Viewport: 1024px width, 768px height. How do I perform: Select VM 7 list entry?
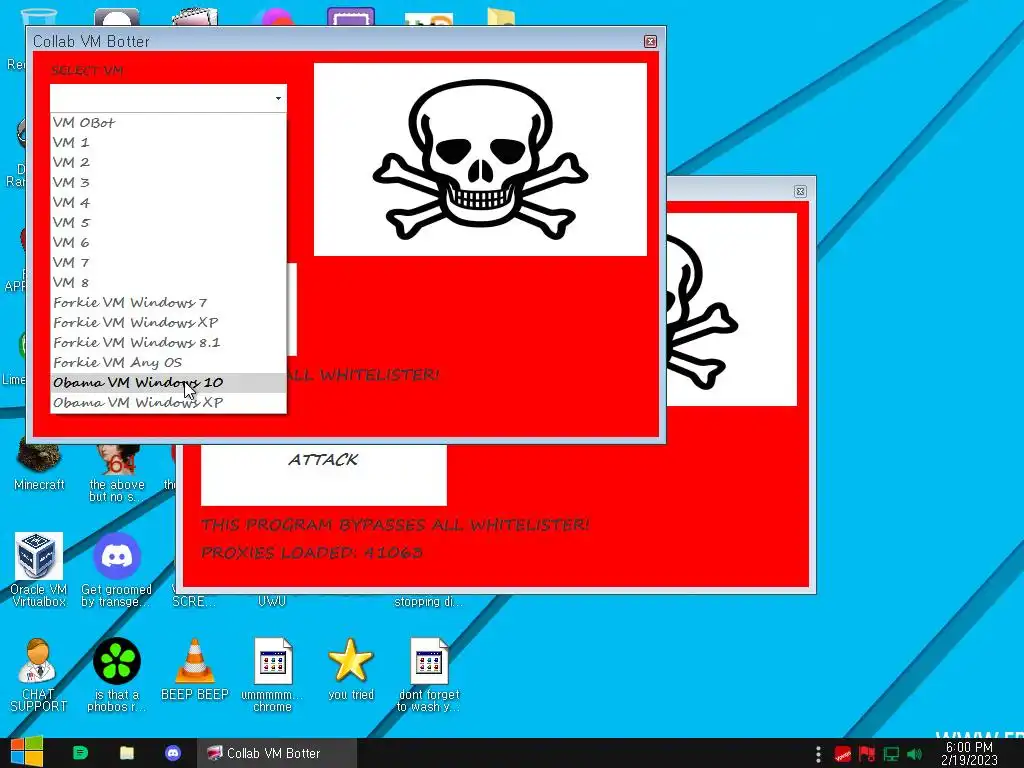tap(168, 262)
